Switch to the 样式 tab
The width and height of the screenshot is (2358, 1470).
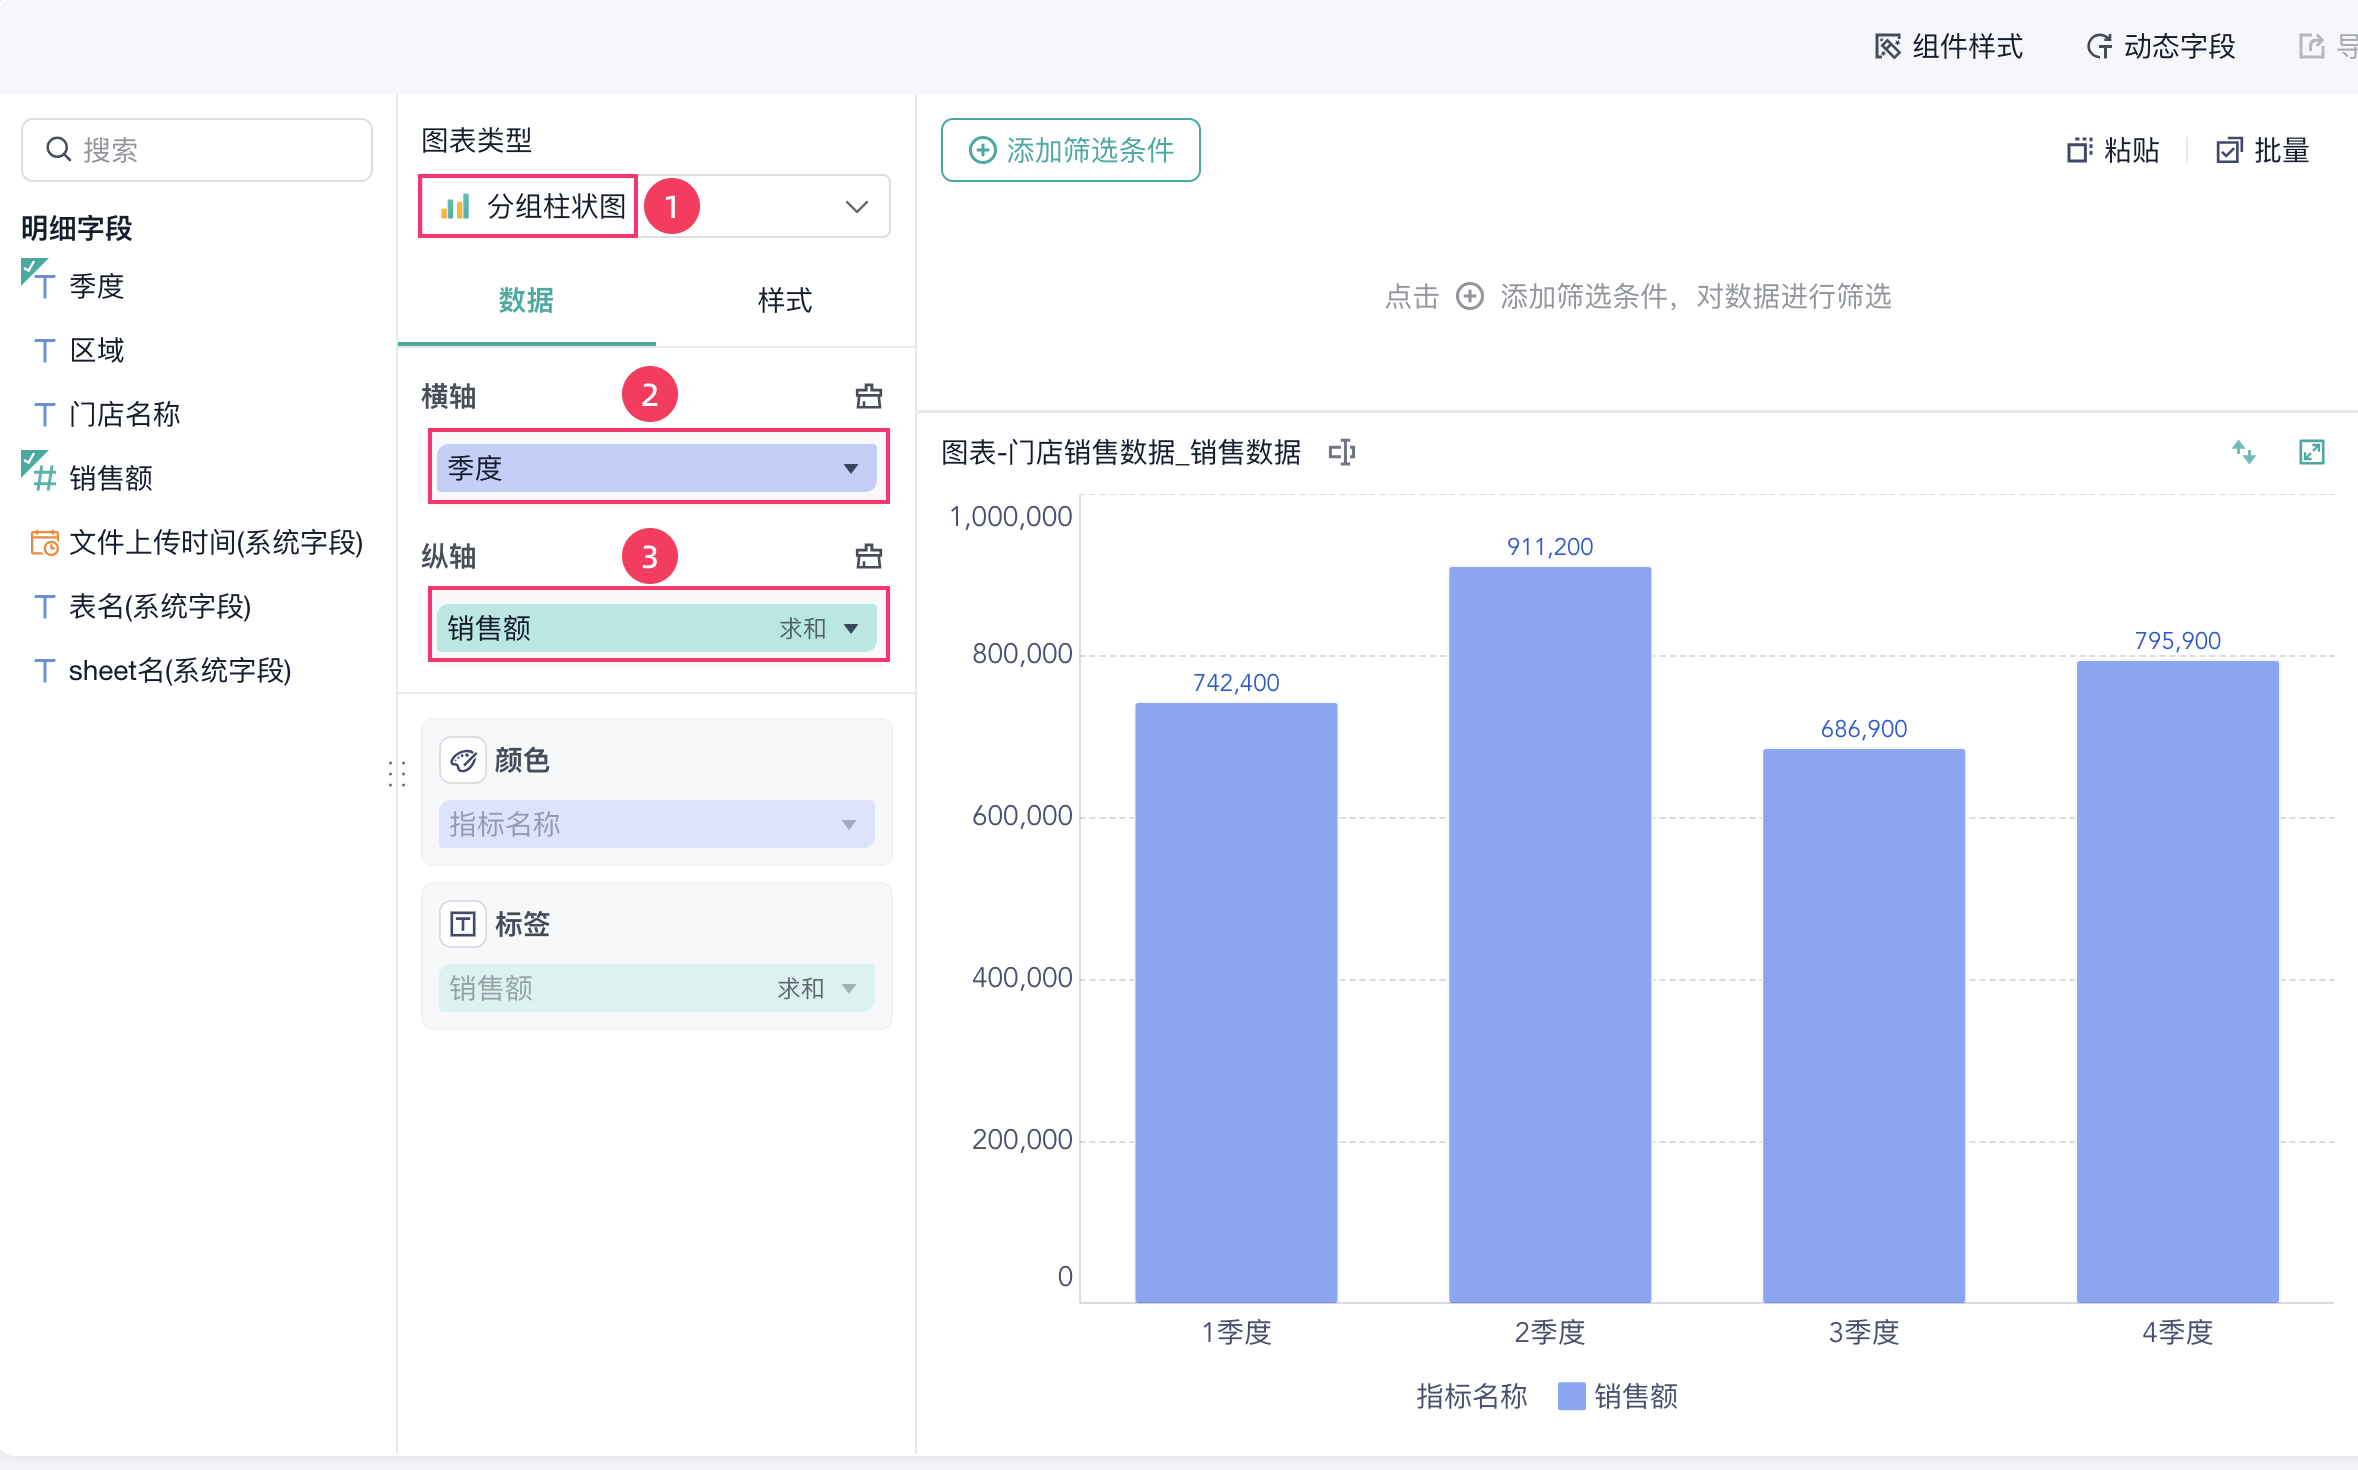click(785, 300)
